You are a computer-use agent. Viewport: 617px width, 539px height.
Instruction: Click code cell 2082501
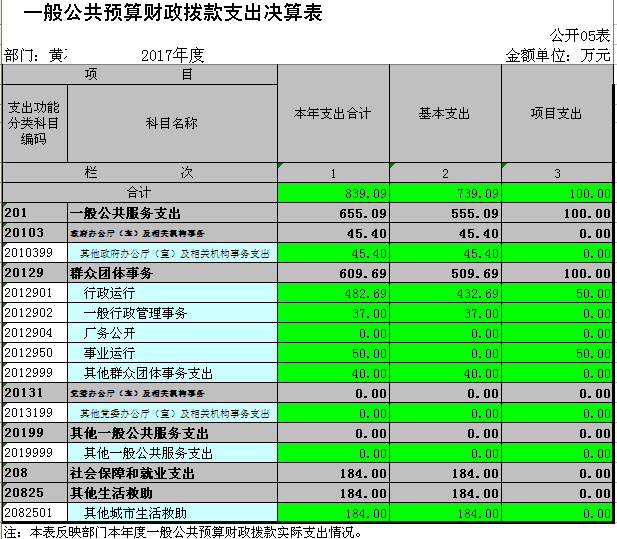[x=34, y=513]
